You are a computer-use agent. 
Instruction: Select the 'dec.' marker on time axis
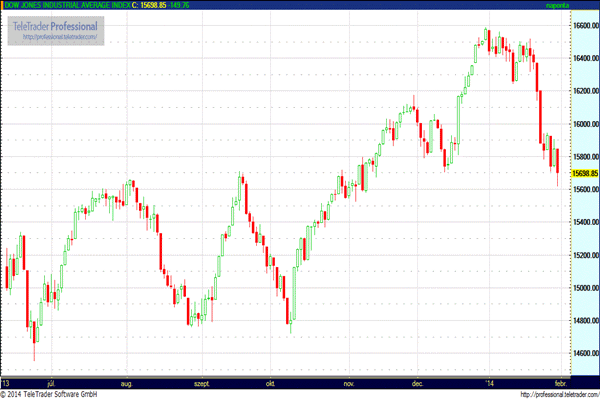pyautogui.click(x=417, y=384)
